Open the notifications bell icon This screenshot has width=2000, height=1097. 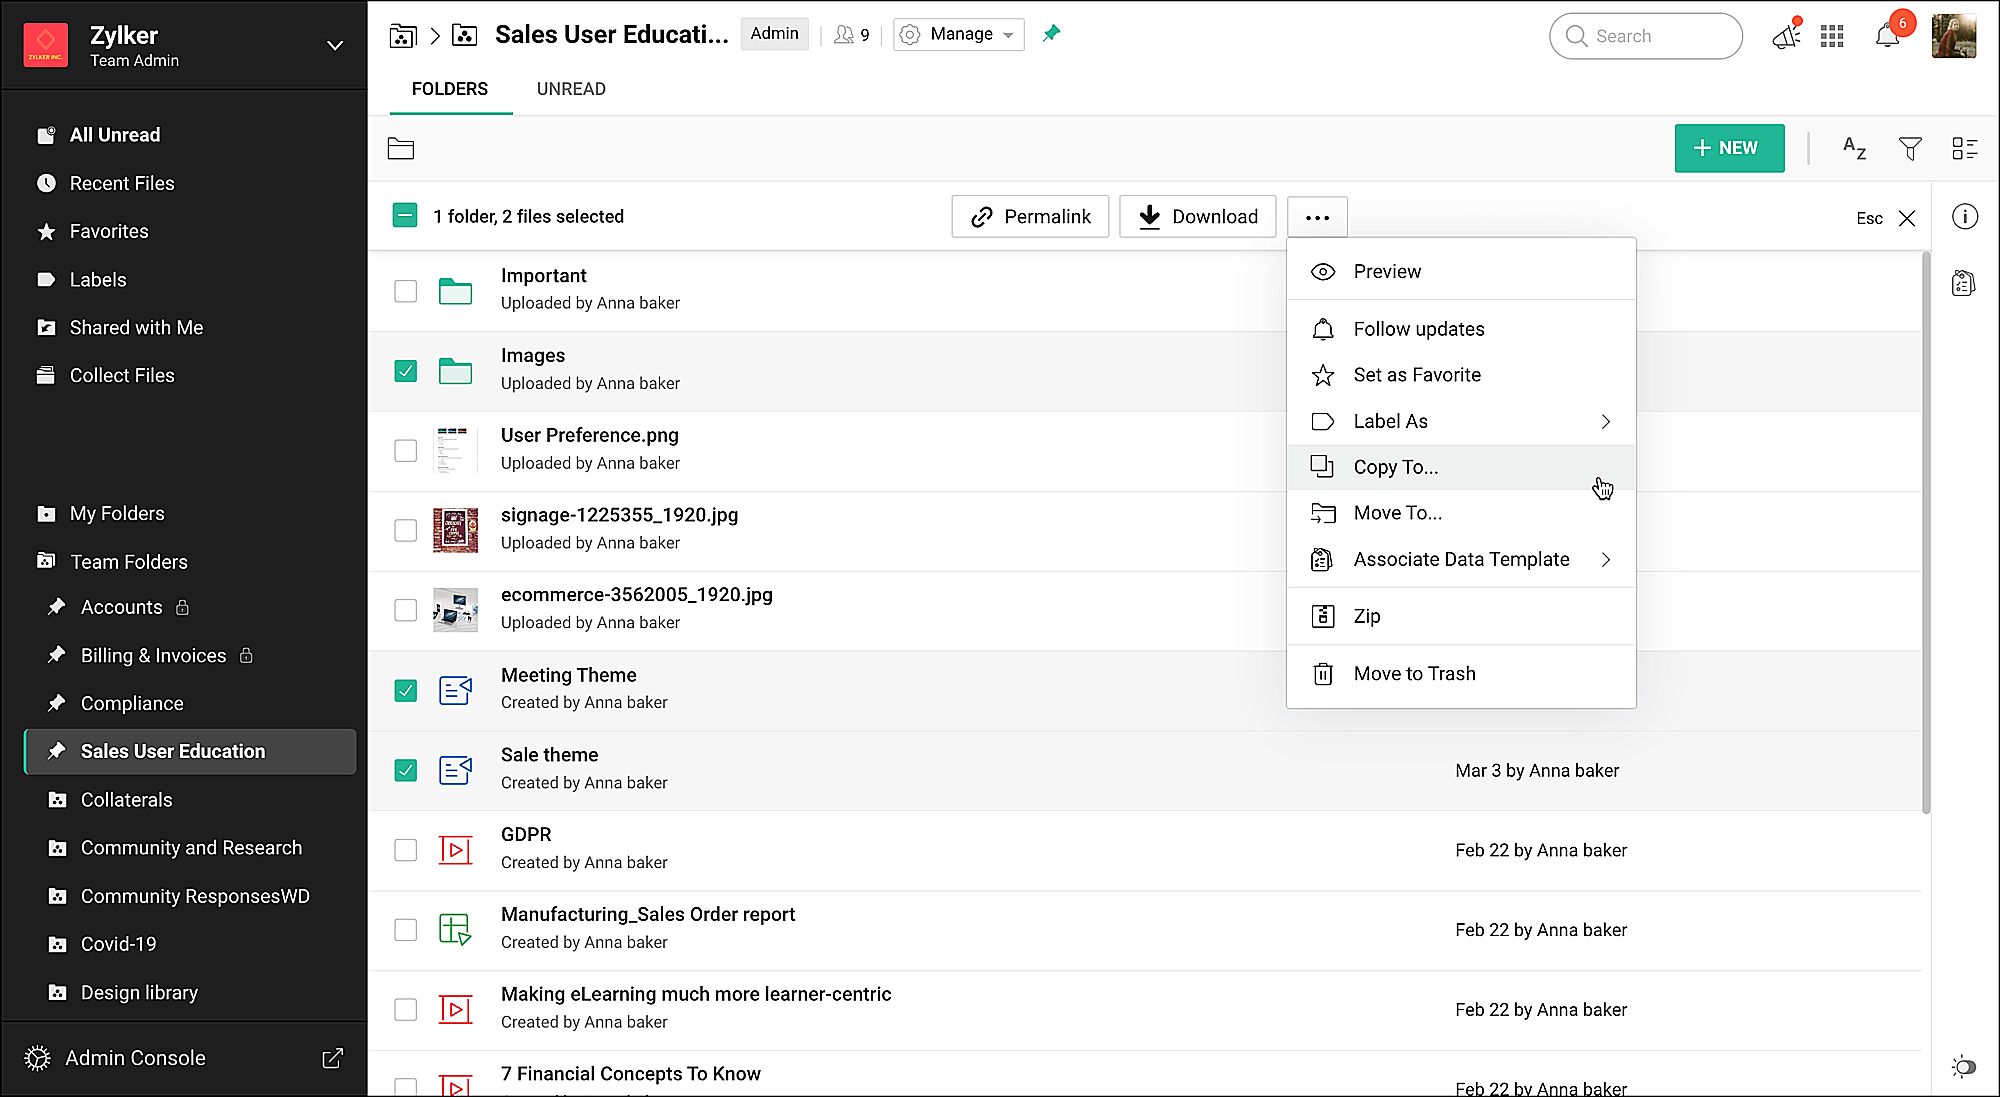(x=1887, y=37)
